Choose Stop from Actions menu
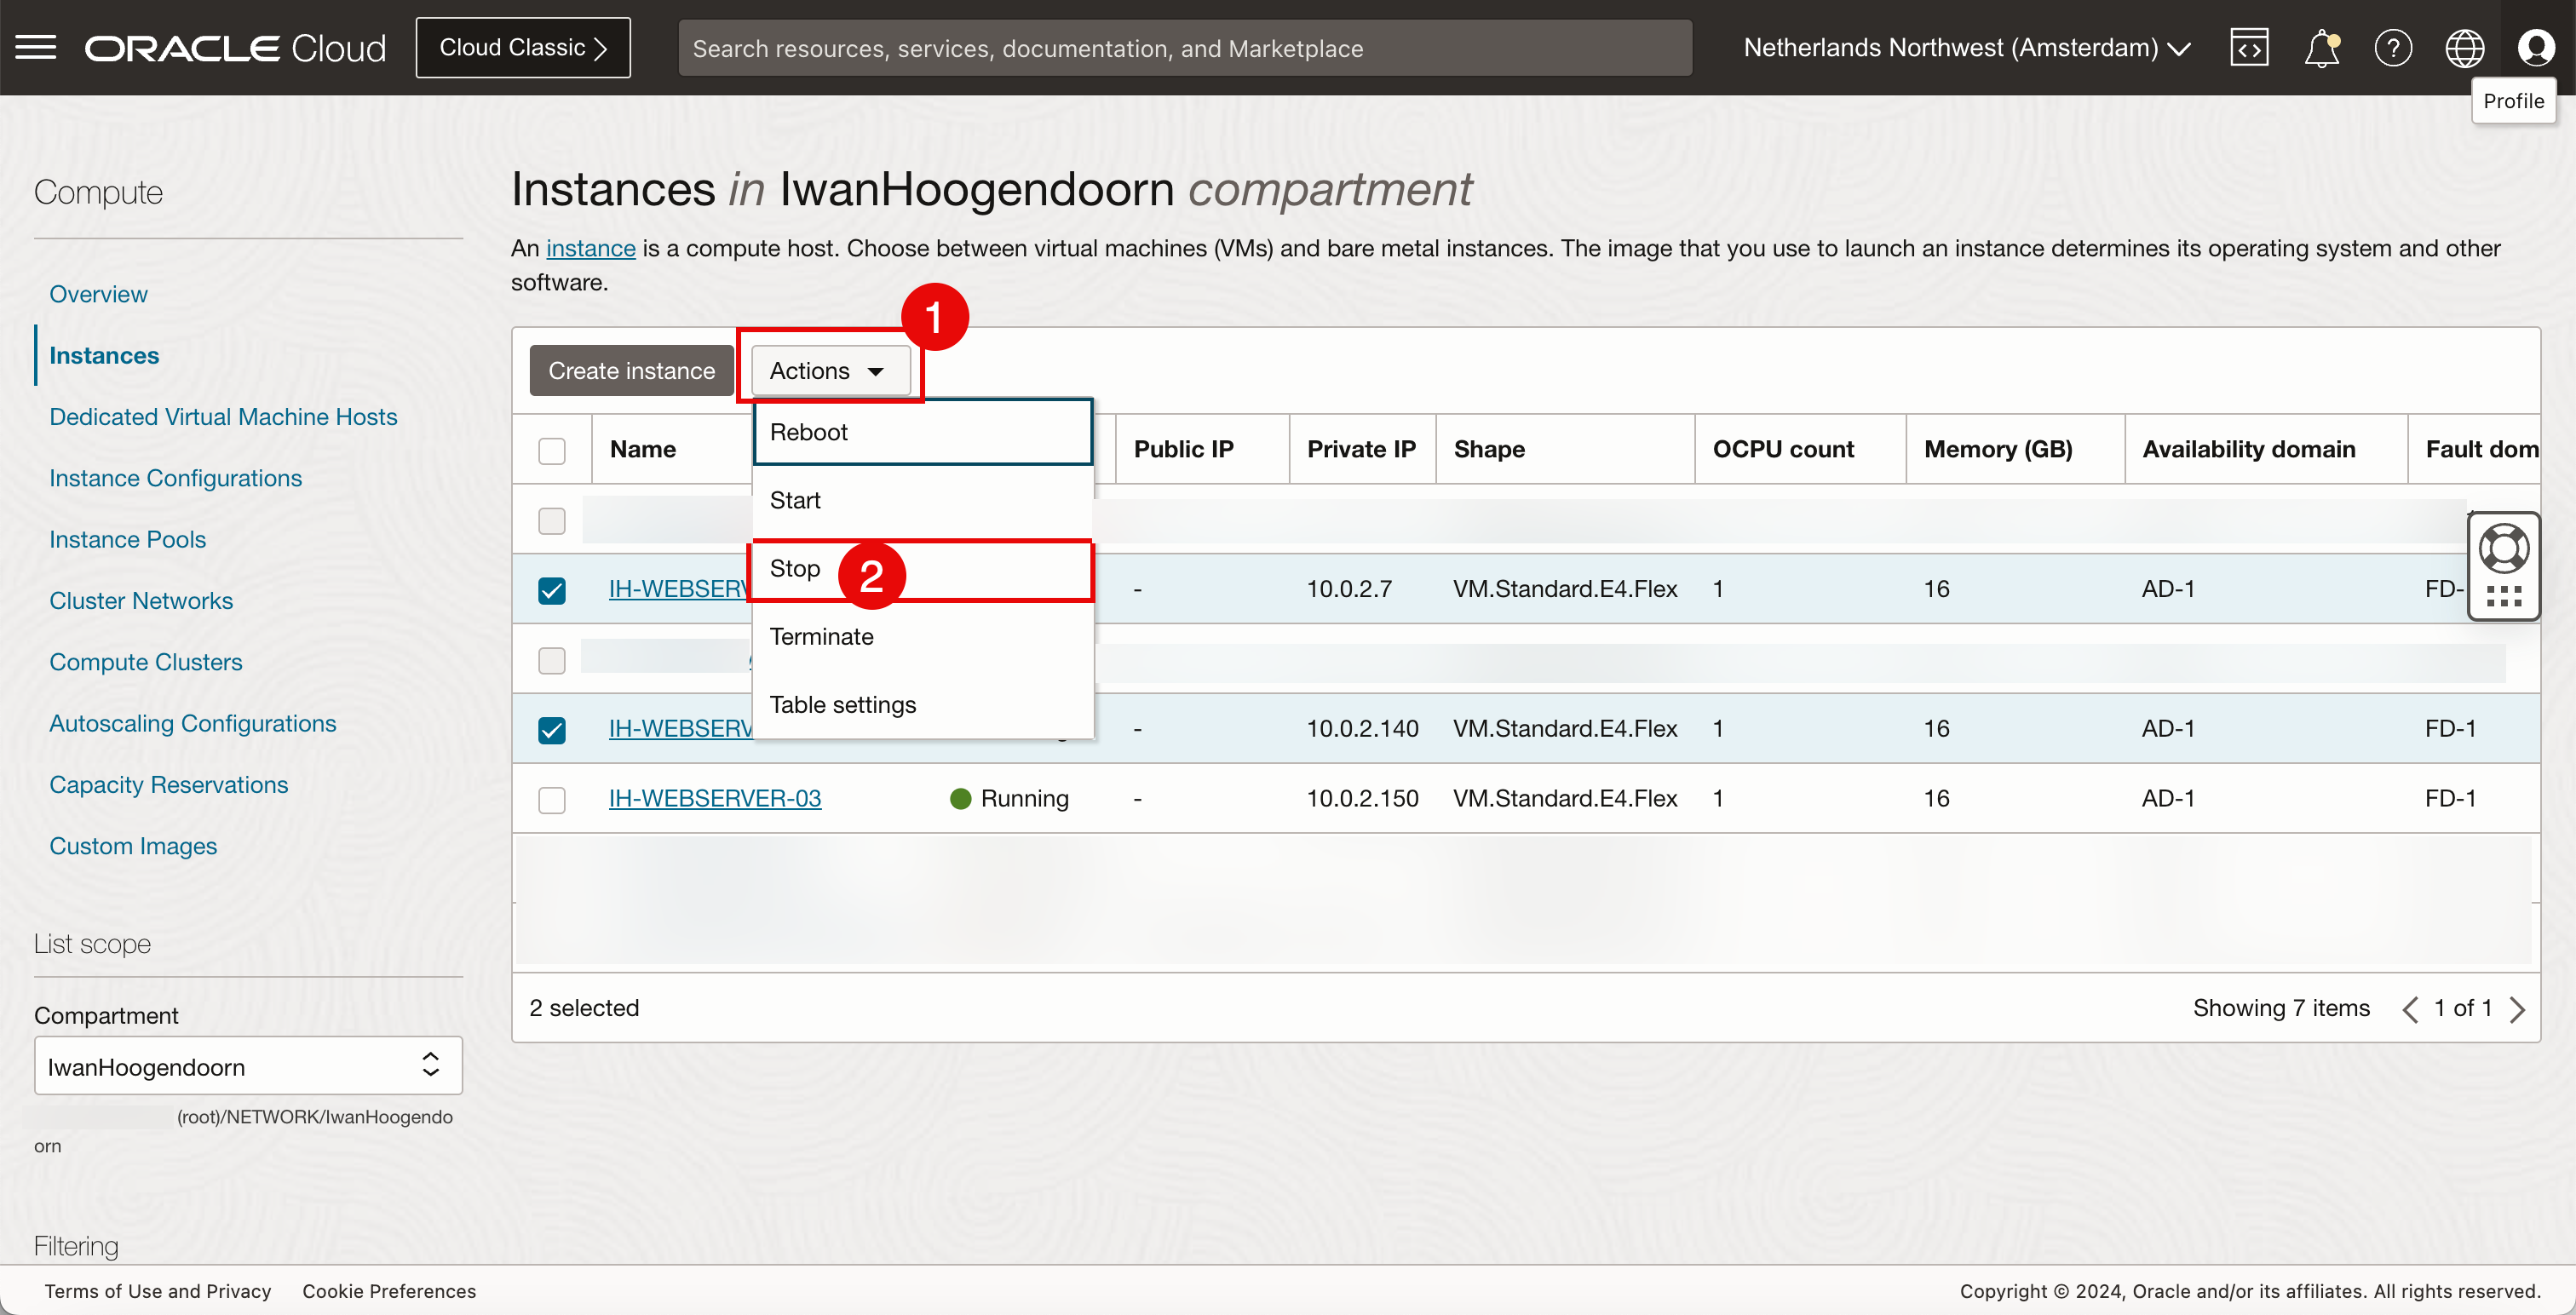The width and height of the screenshot is (2576, 1315). click(796, 569)
